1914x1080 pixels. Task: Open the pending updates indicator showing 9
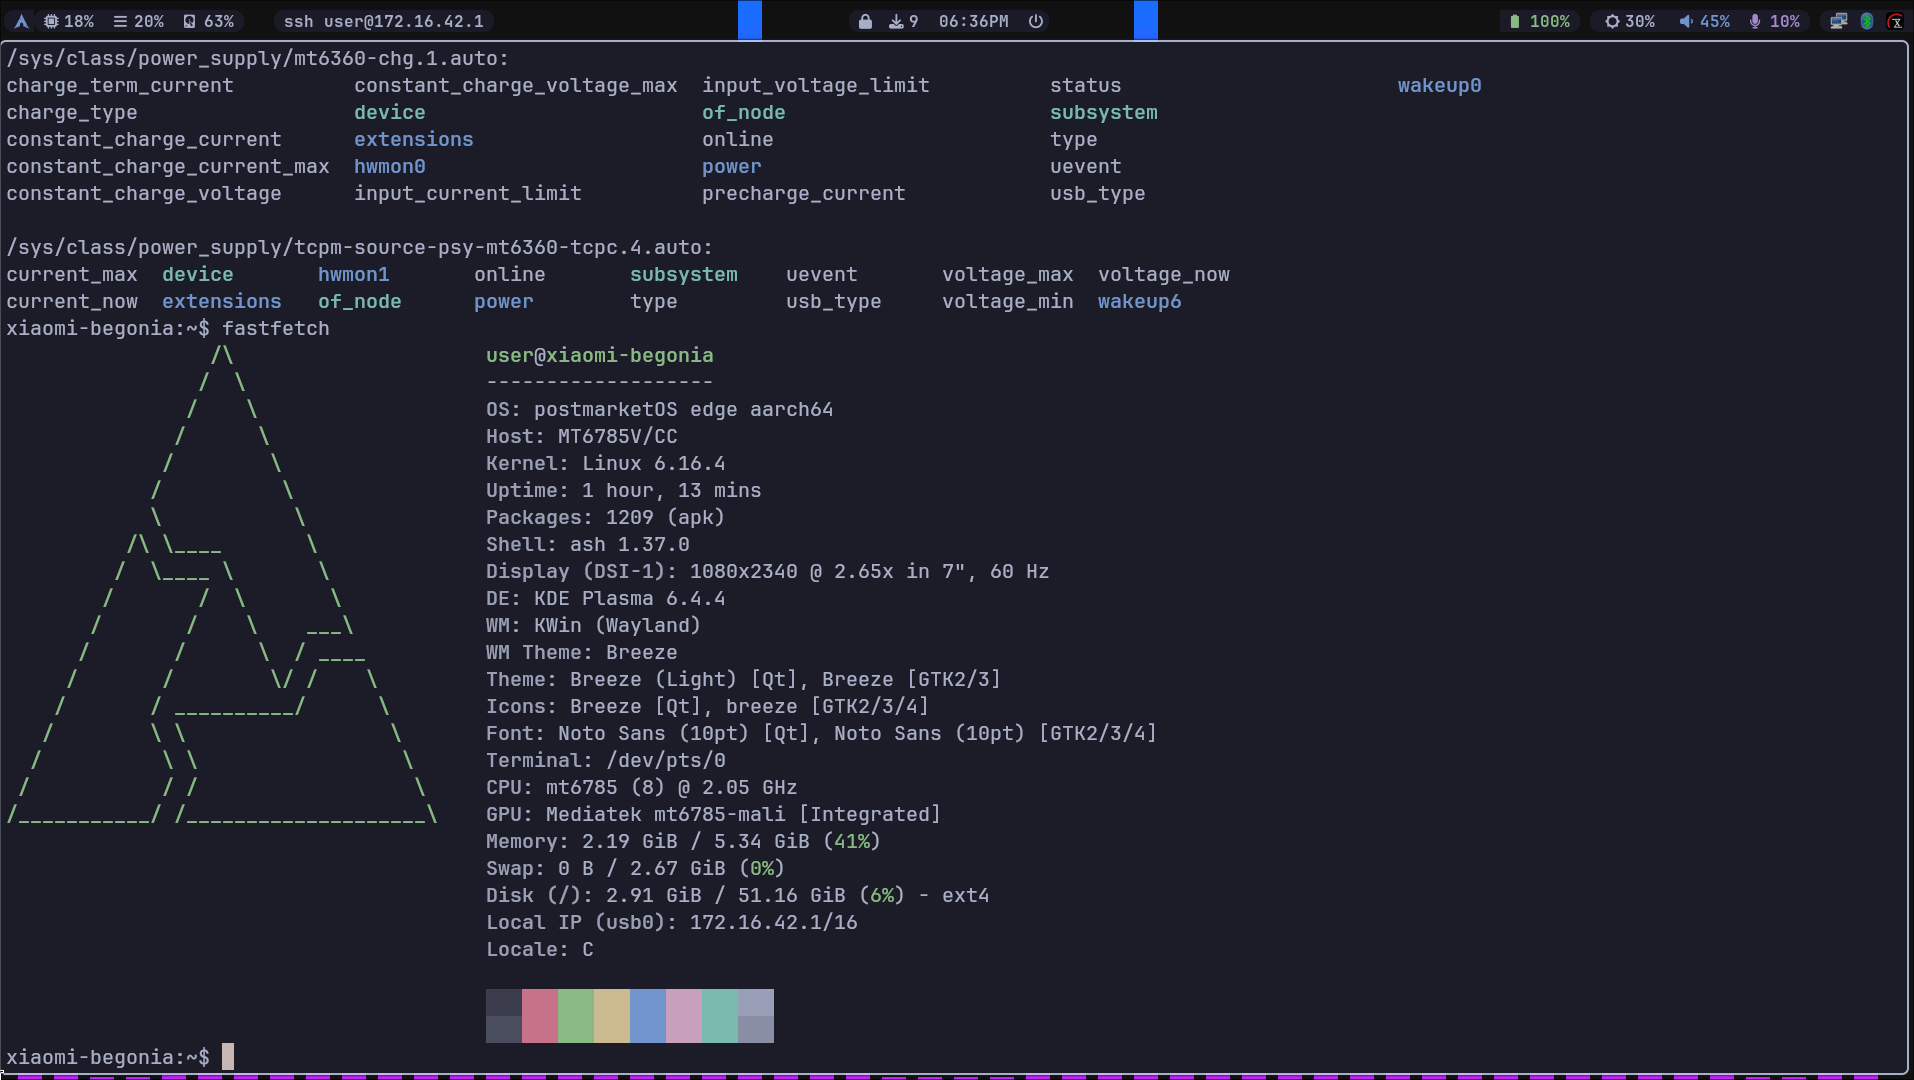point(903,21)
